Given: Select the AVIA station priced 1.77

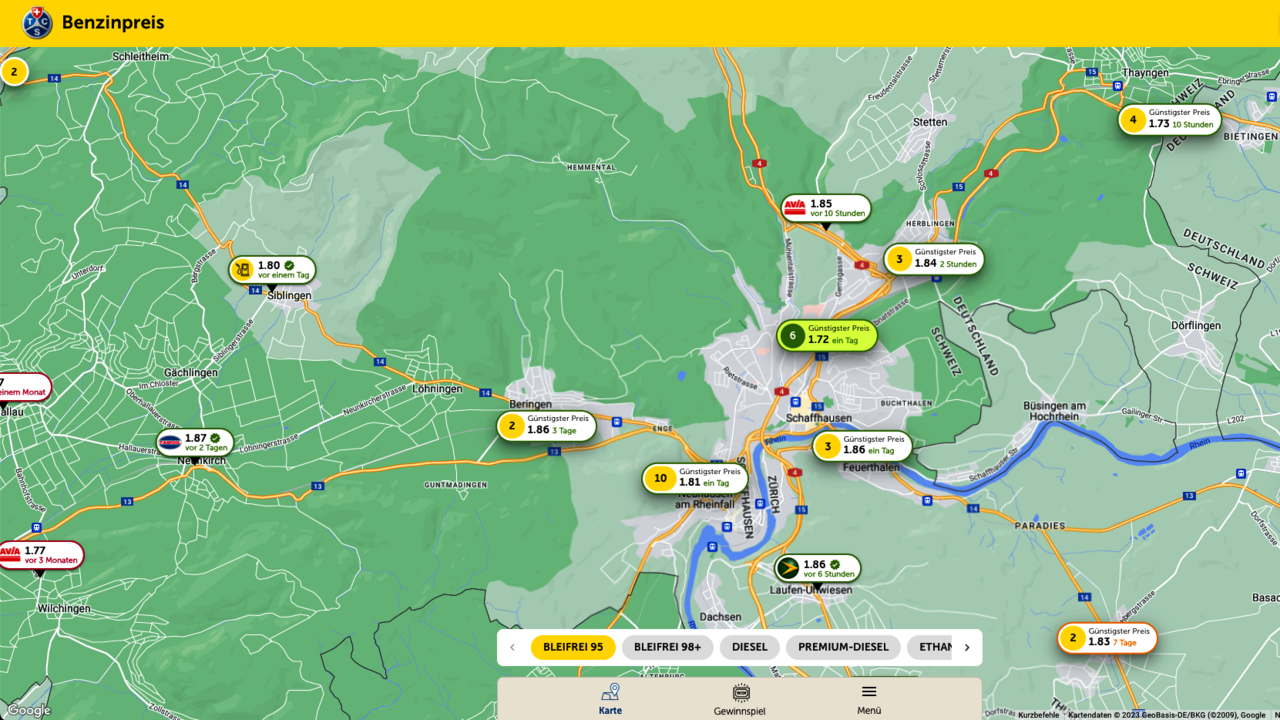Looking at the screenshot, I should point(38,555).
